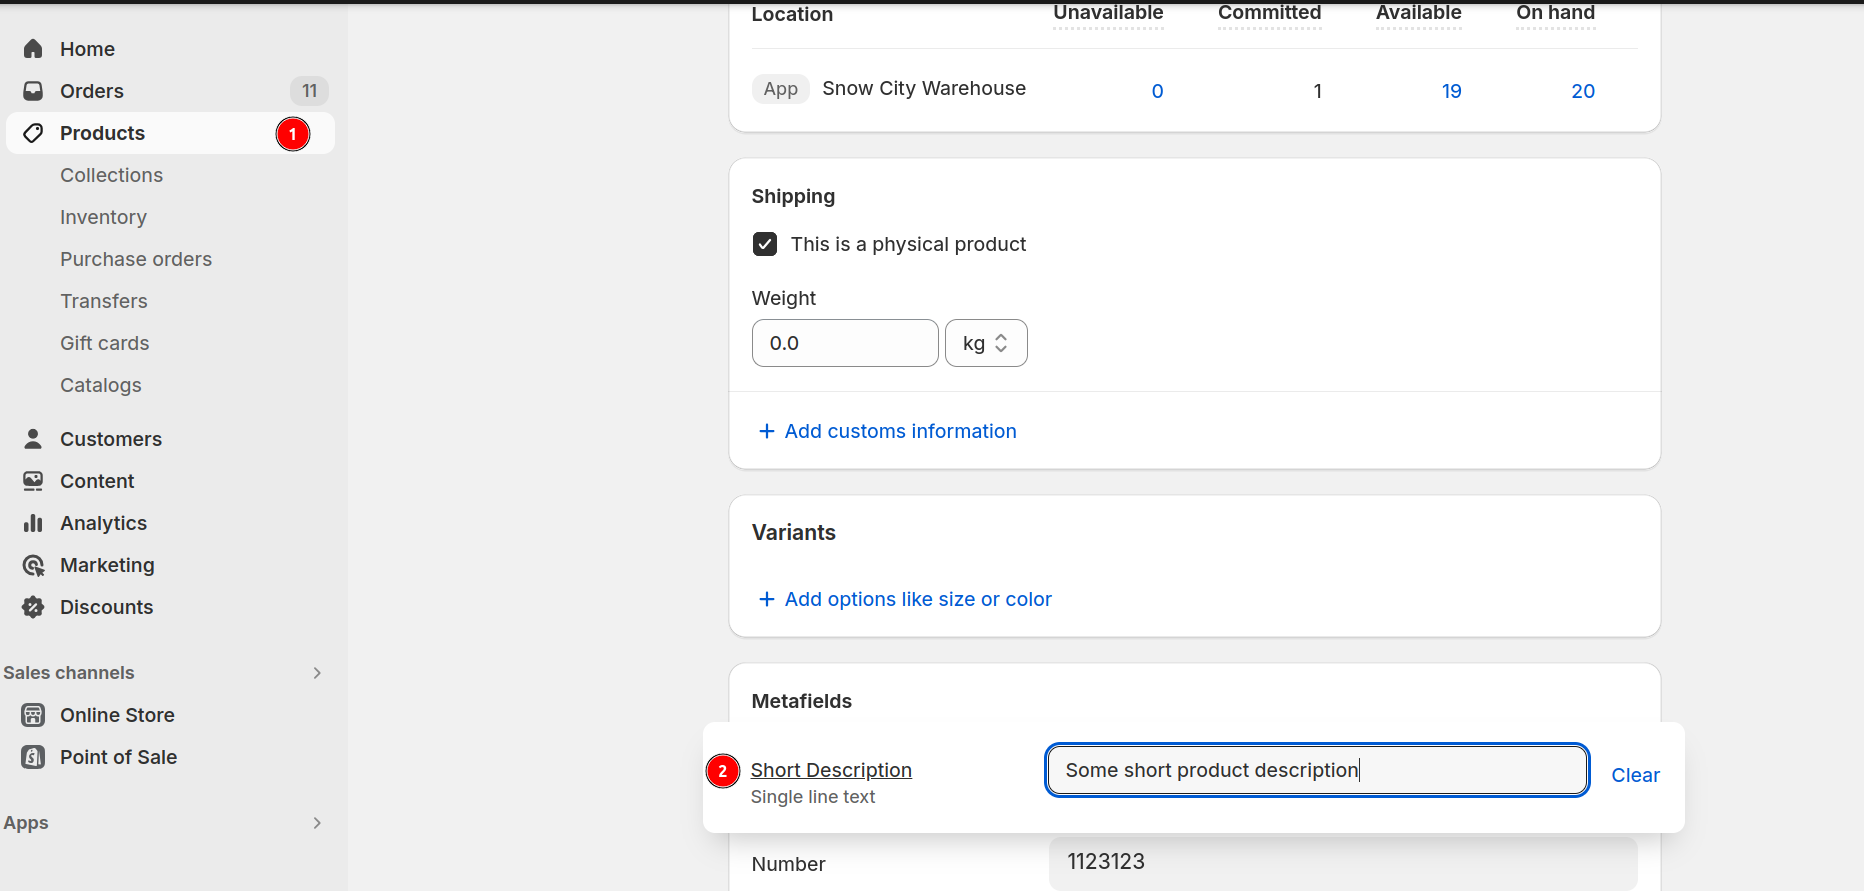Click Available quantity 19
The image size is (1864, 891).
click(x=1451, y=91)
